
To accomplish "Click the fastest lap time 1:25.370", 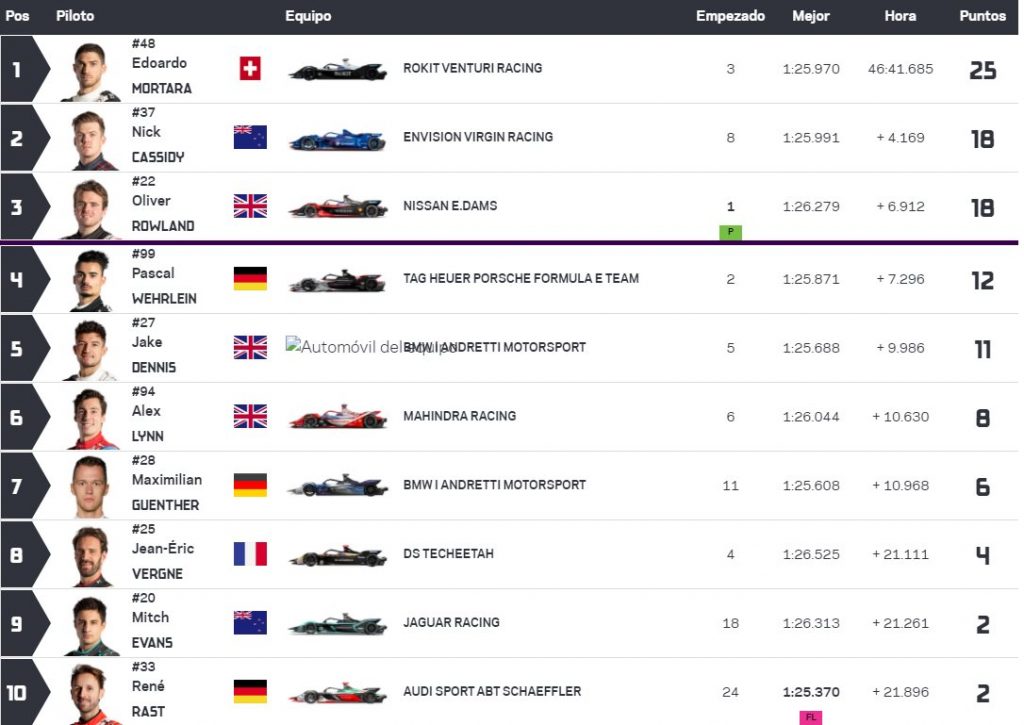I will [x=811, y=692].
